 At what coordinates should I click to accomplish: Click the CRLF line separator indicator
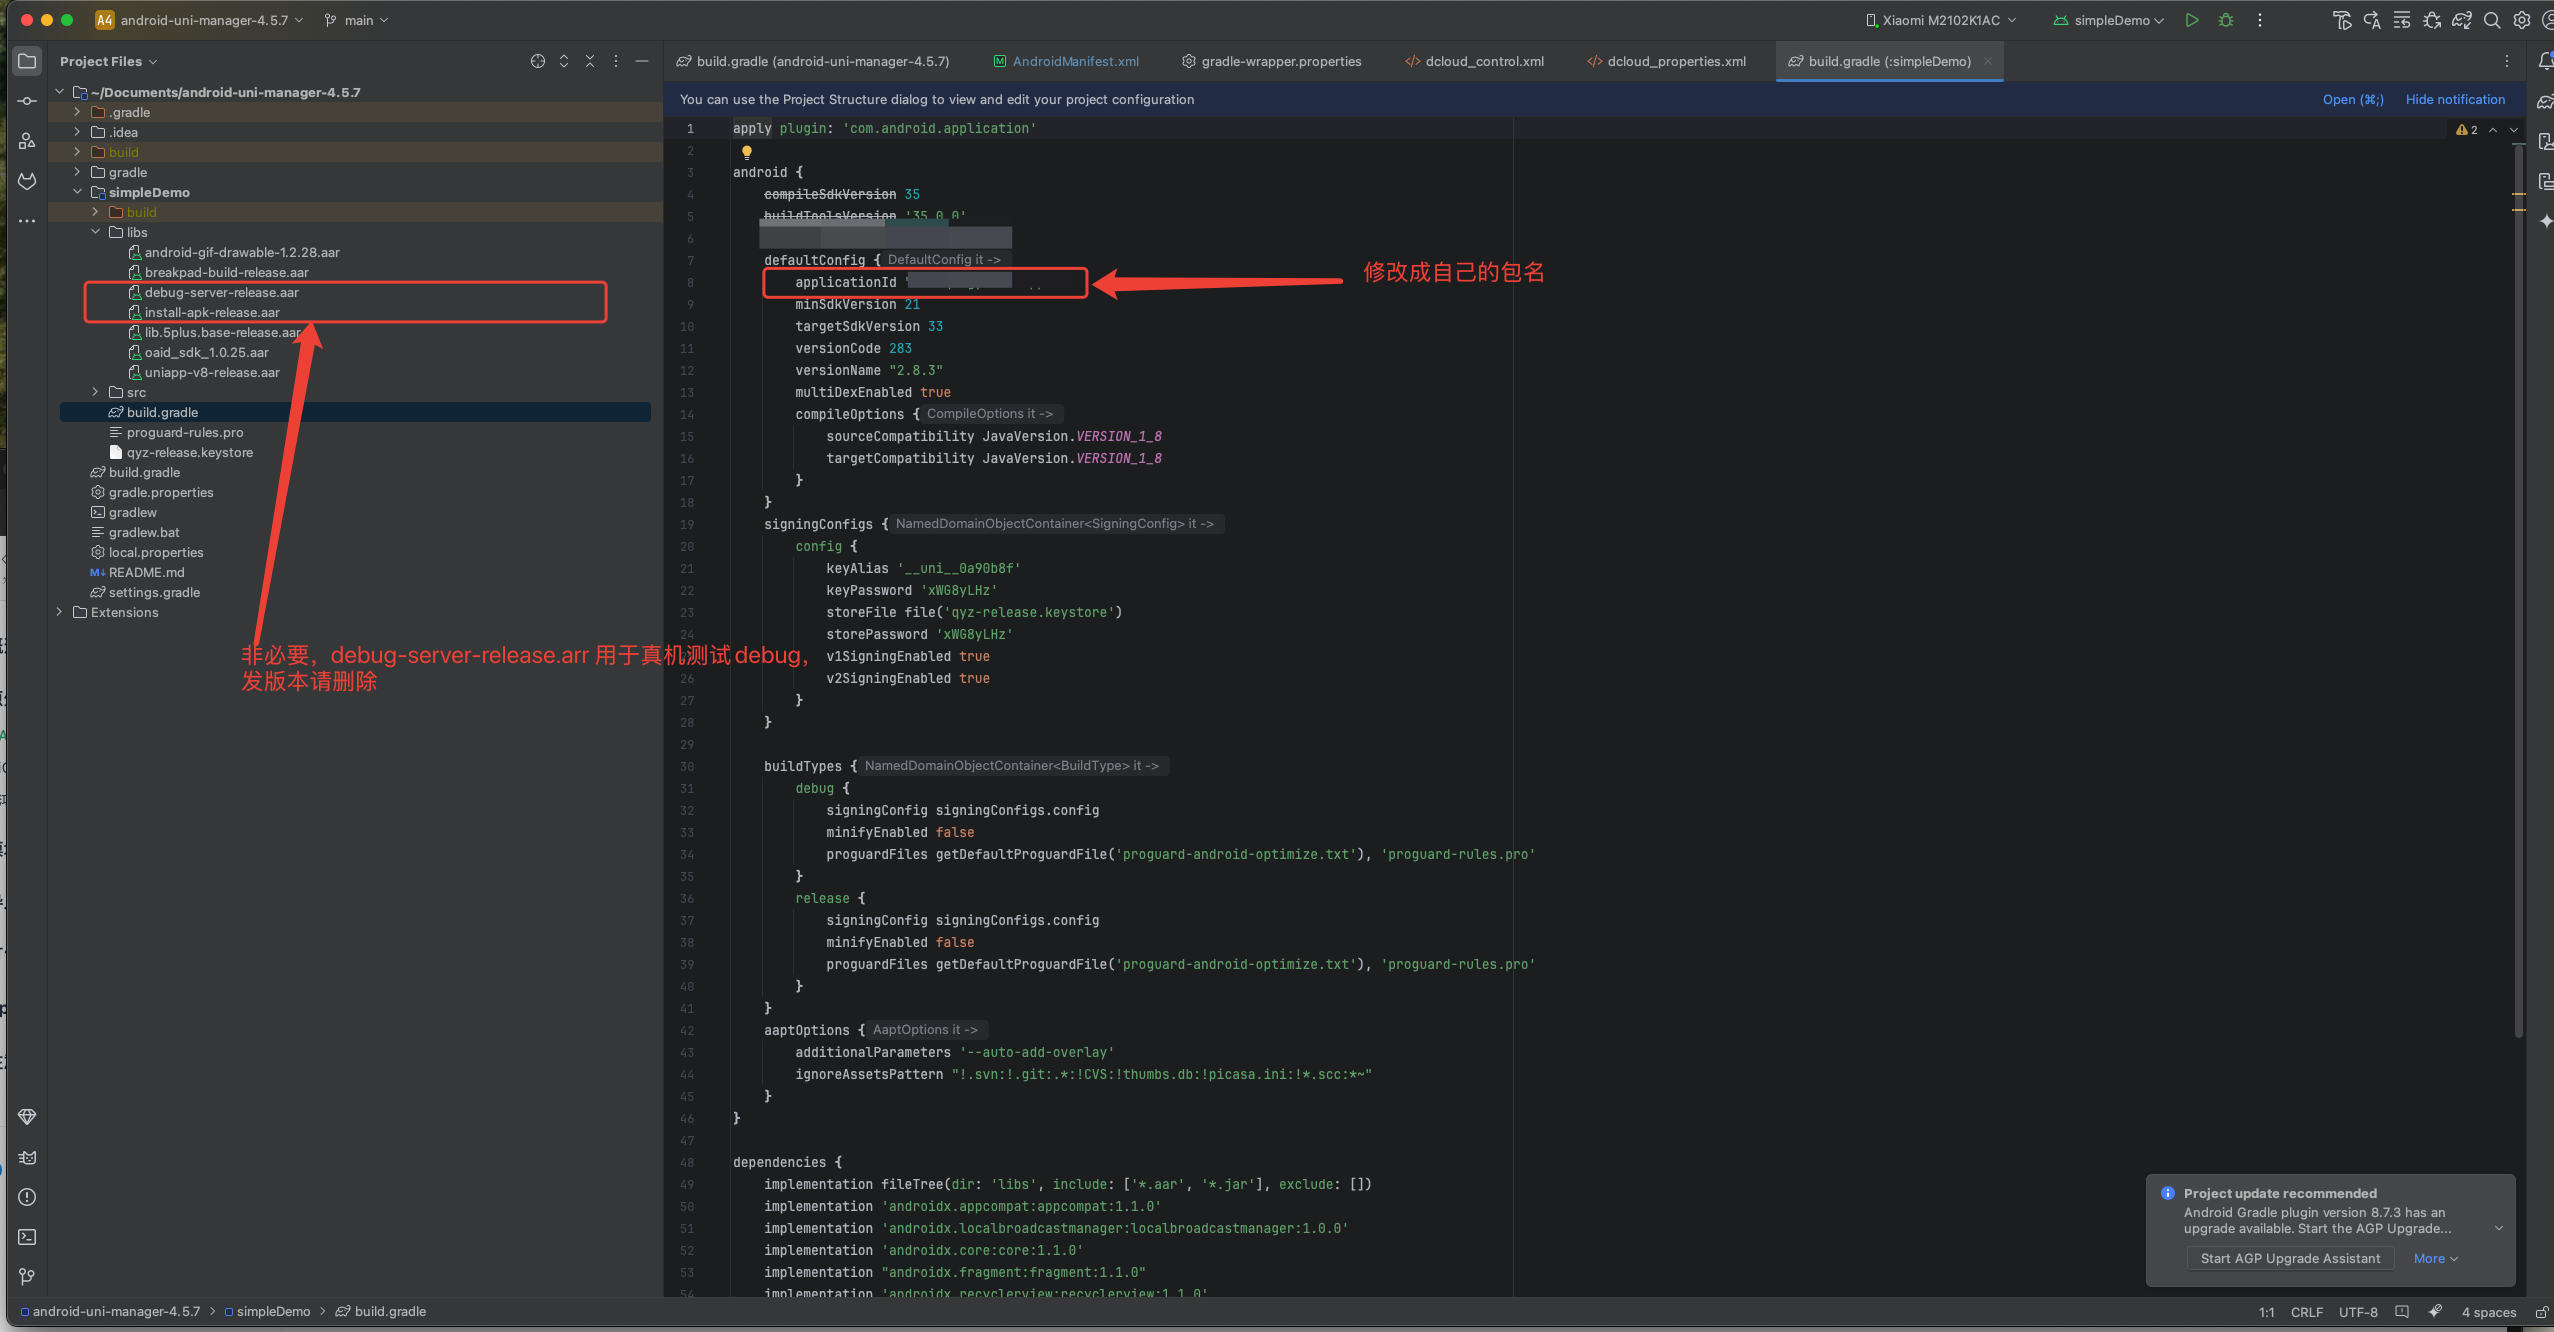2306,1312
